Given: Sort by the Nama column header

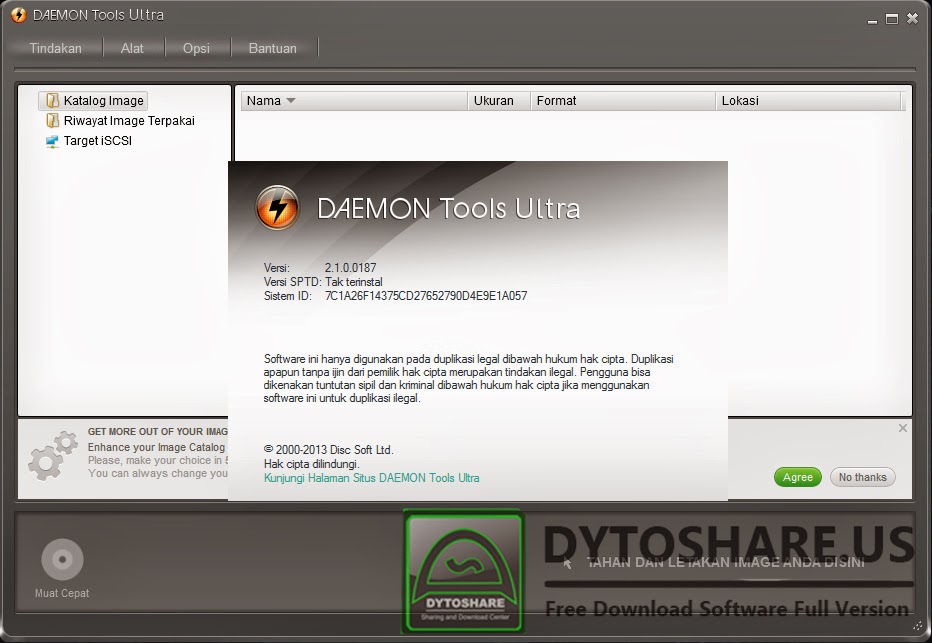Looking at the screenshot, I should coord(354,101).
